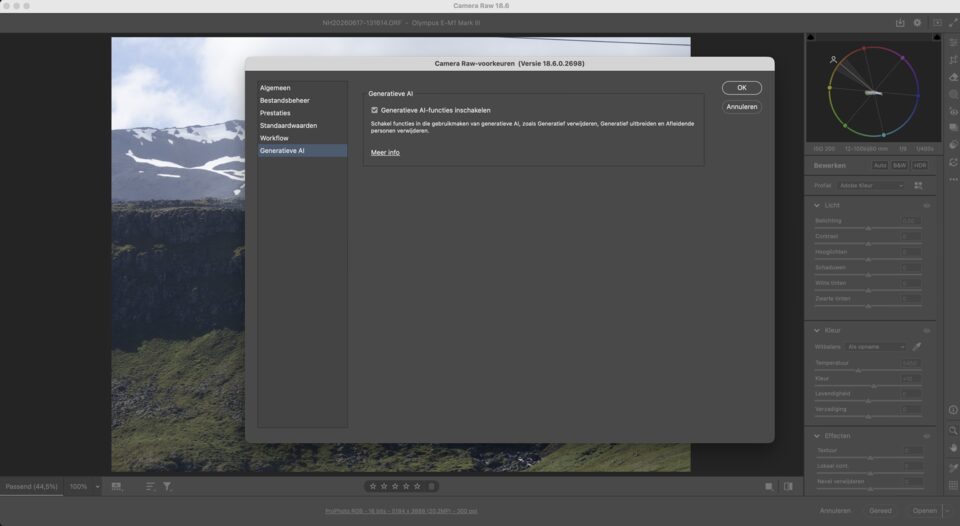Click the Belichting value field

(x=911, y=220)
